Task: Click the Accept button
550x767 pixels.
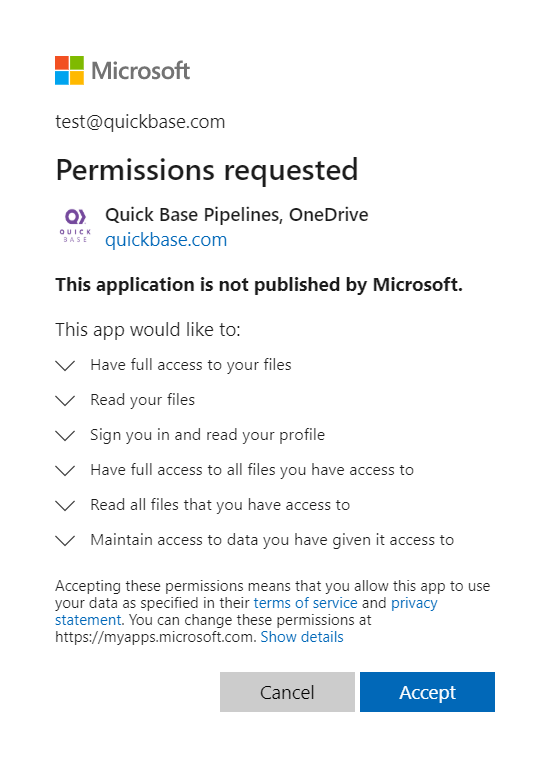Action: tap(427, 692)
